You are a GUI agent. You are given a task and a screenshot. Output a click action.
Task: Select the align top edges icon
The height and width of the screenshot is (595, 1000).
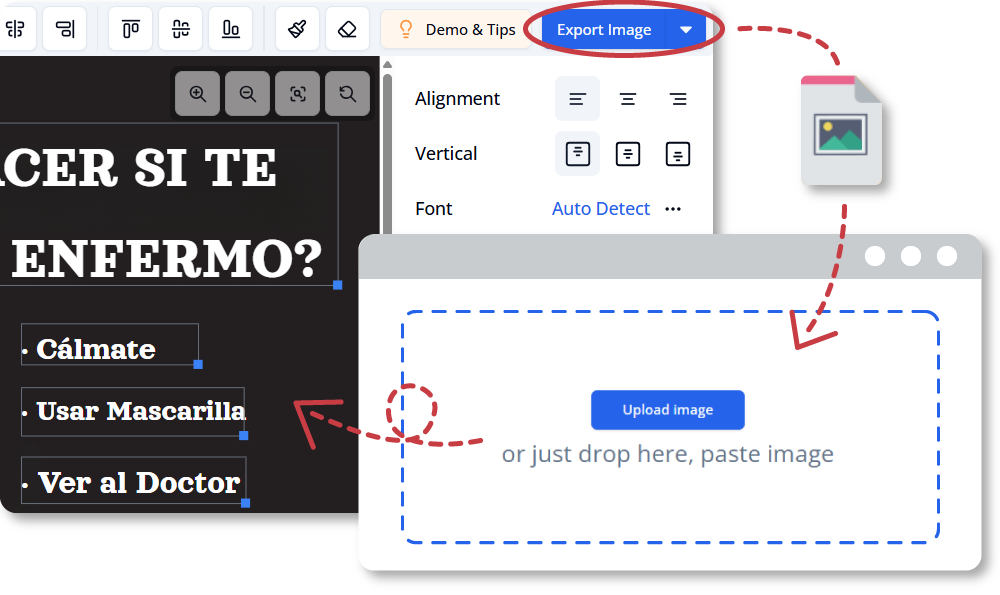tap(131, 29)
